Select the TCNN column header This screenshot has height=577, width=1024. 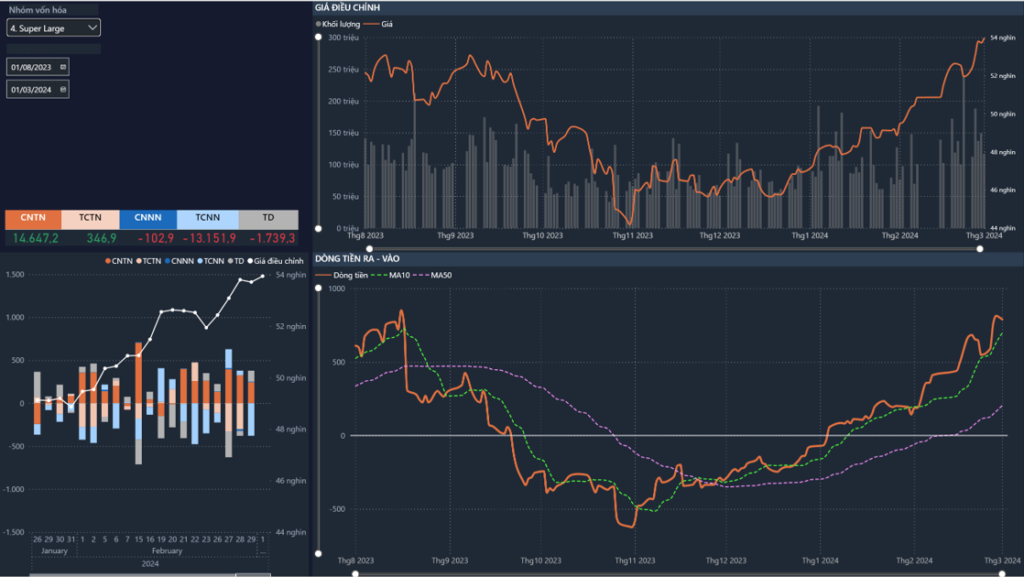tap(207, 217)
